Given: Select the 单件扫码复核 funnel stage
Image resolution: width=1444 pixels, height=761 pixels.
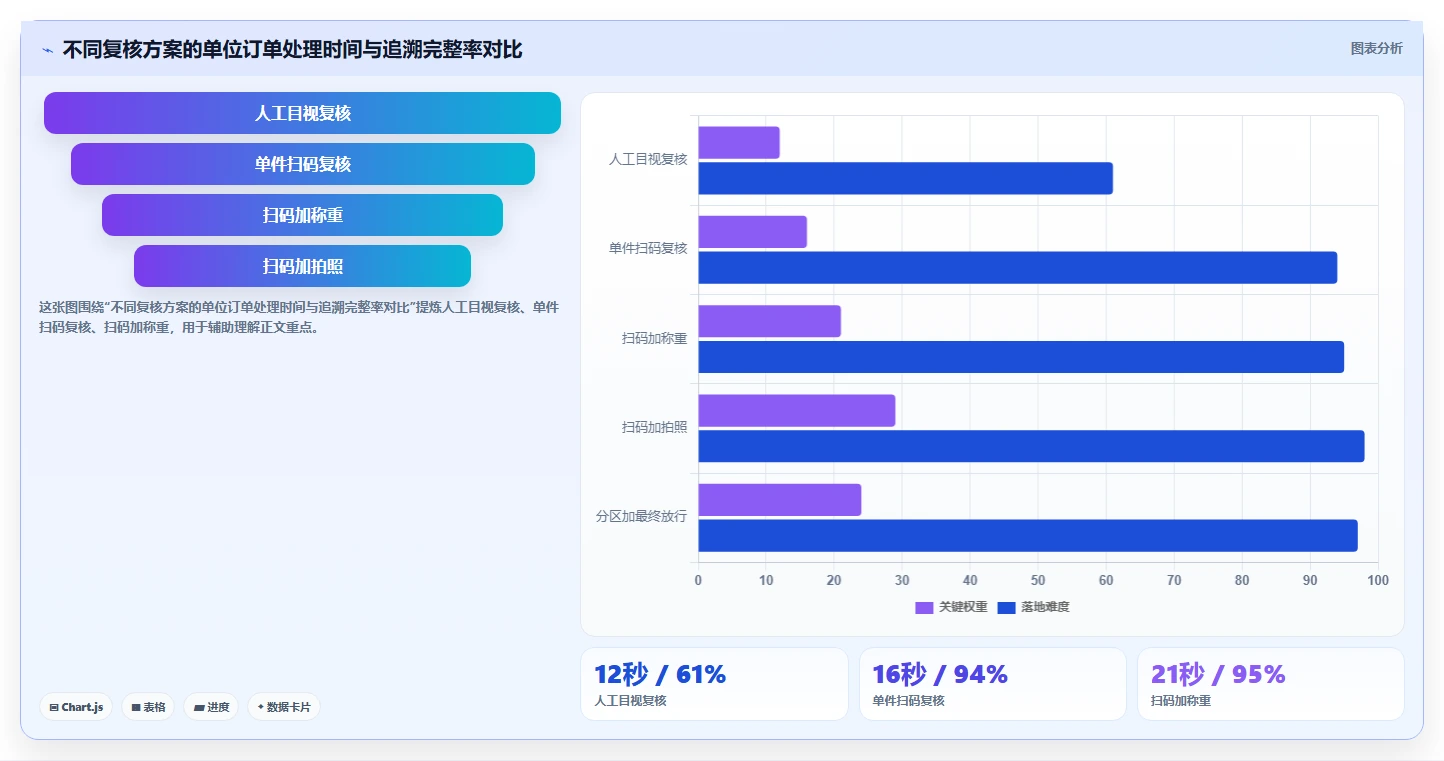Looking at the screenshot, I should click(303, 164).
